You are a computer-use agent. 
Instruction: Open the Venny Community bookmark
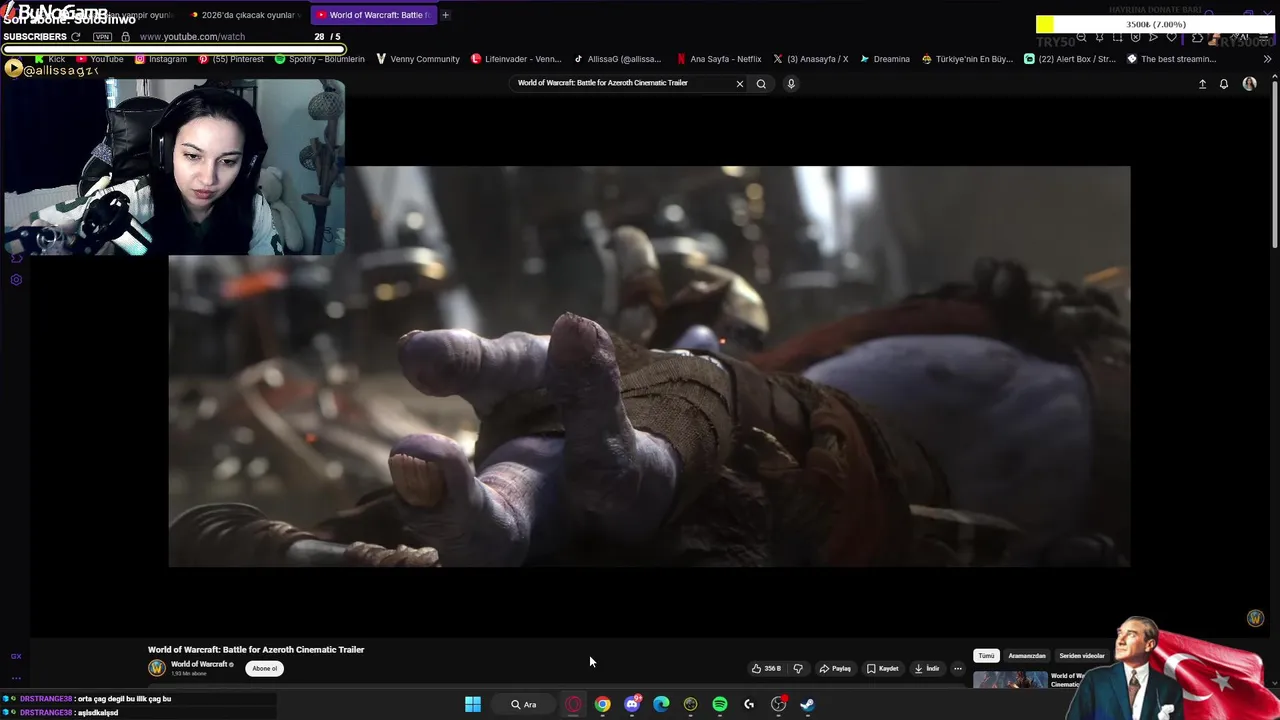point(418,59)
